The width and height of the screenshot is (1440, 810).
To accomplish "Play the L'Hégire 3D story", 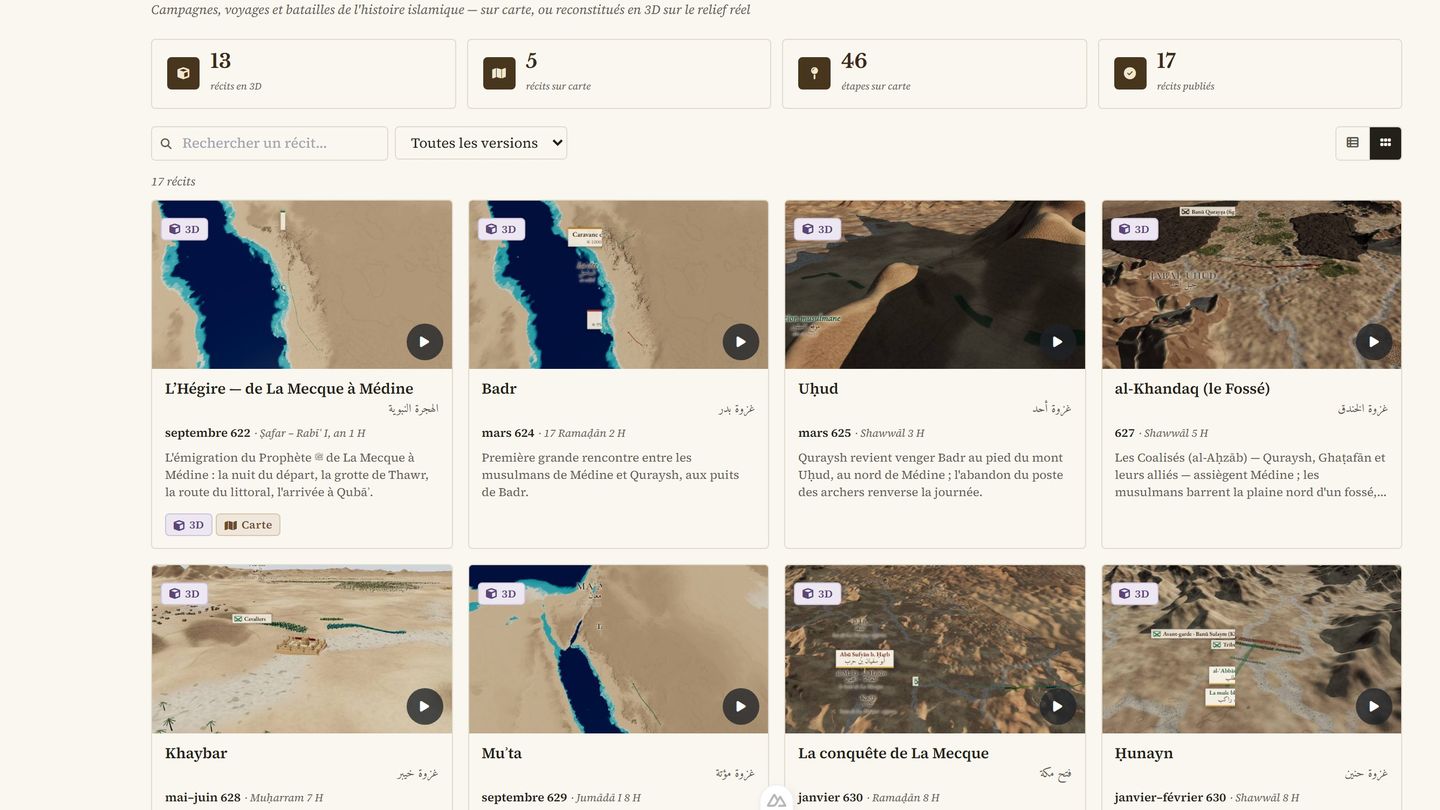I will (x=424, y=342).
